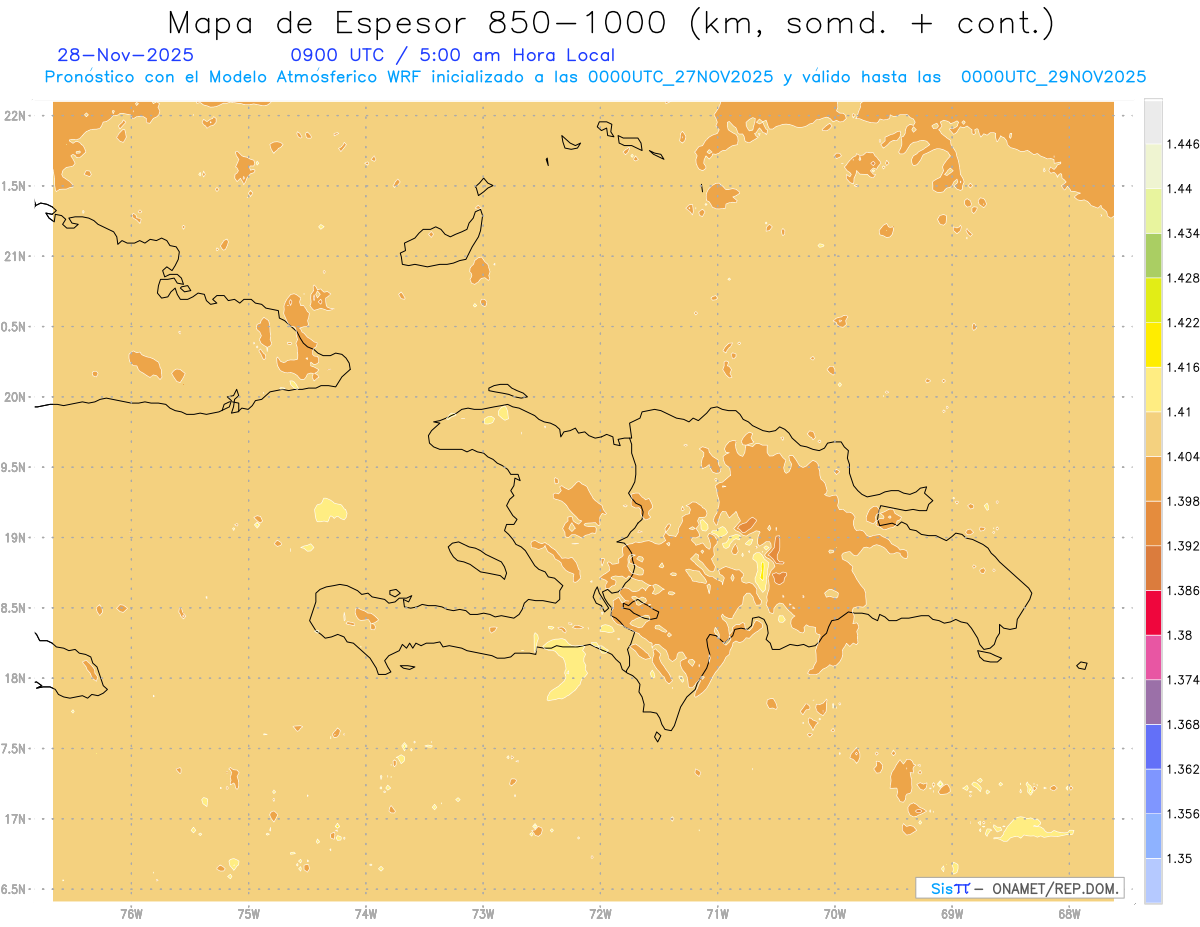The image size is (1200, 927).
Task: Click the legend value '1.404'
Action: click(1183, 456)
